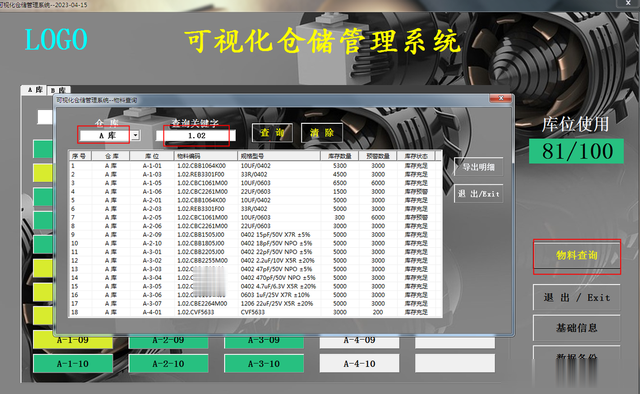Close the 物料查询 dialog window

click(500, 98)
